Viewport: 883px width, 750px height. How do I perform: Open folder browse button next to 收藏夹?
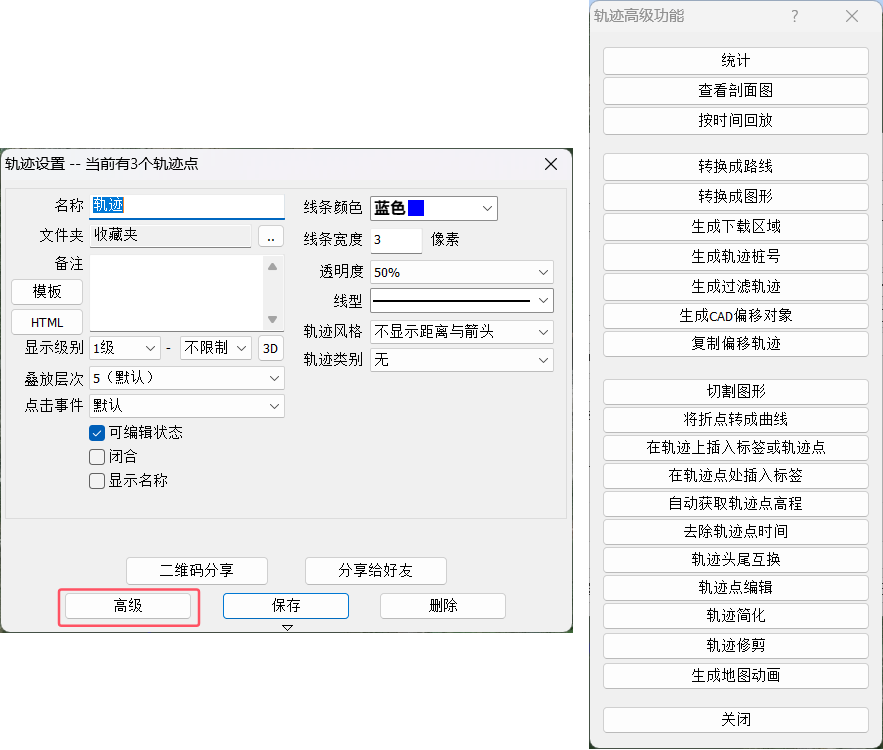point(270,236)
